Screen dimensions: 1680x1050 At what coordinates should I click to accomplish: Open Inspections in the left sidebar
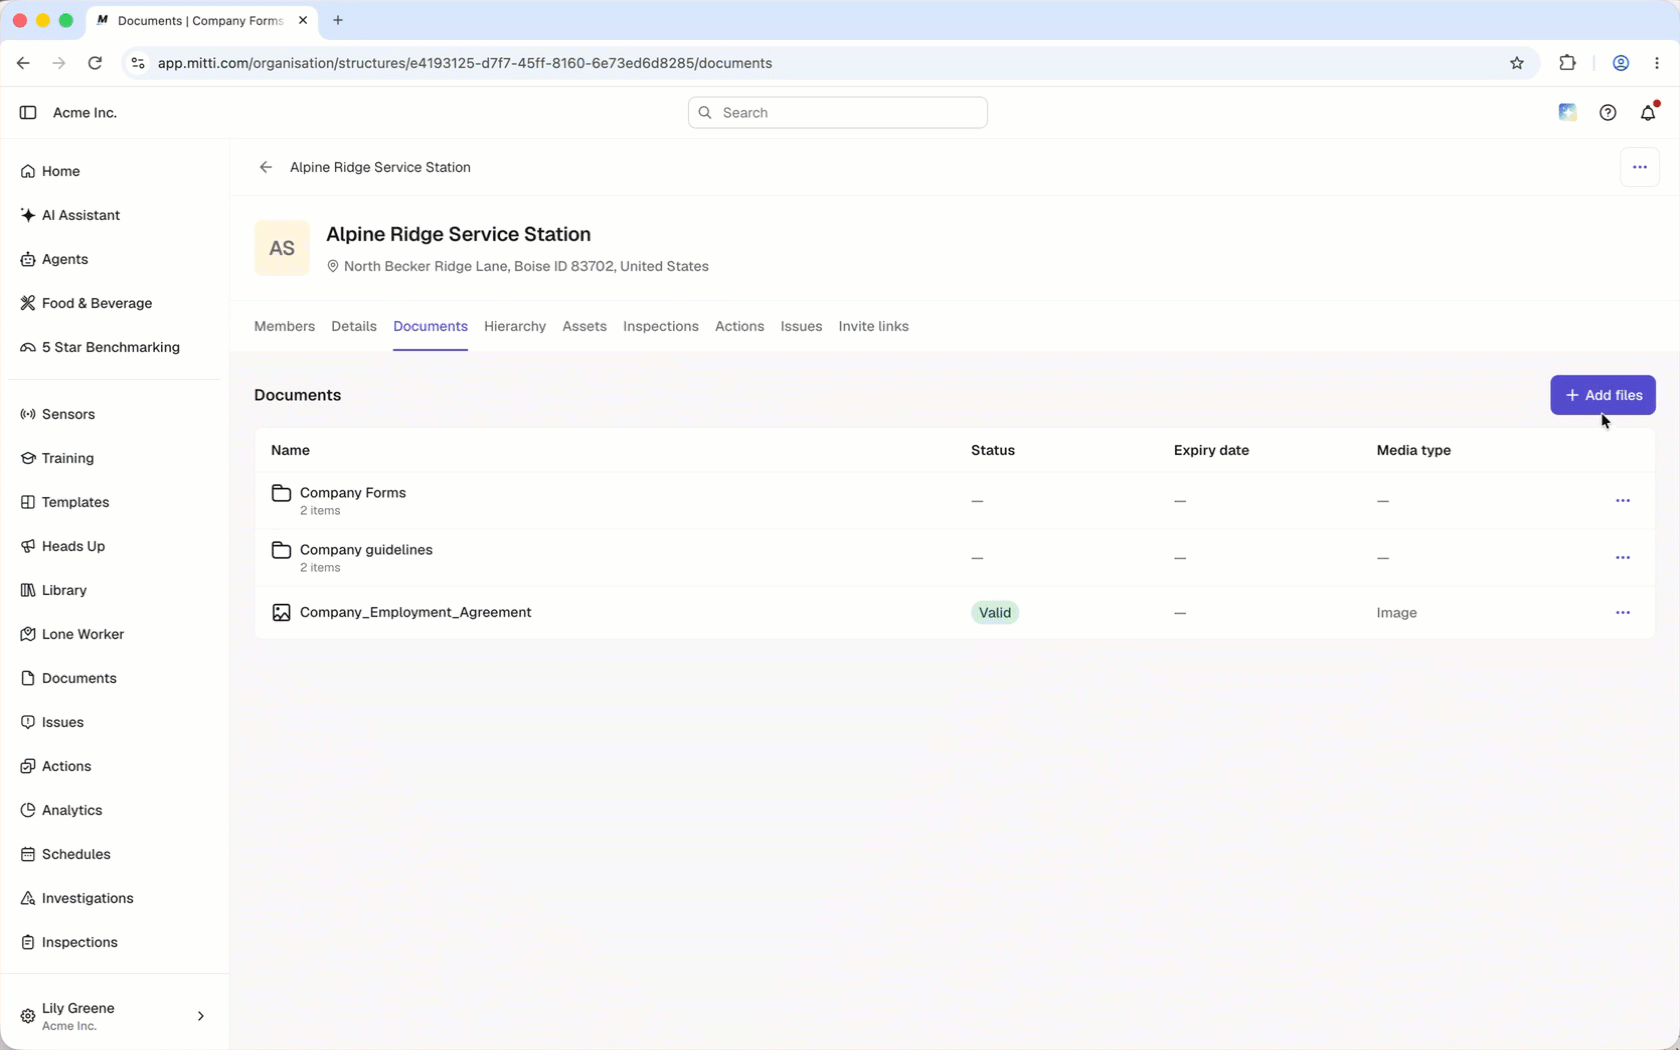(x=69, y=942)
